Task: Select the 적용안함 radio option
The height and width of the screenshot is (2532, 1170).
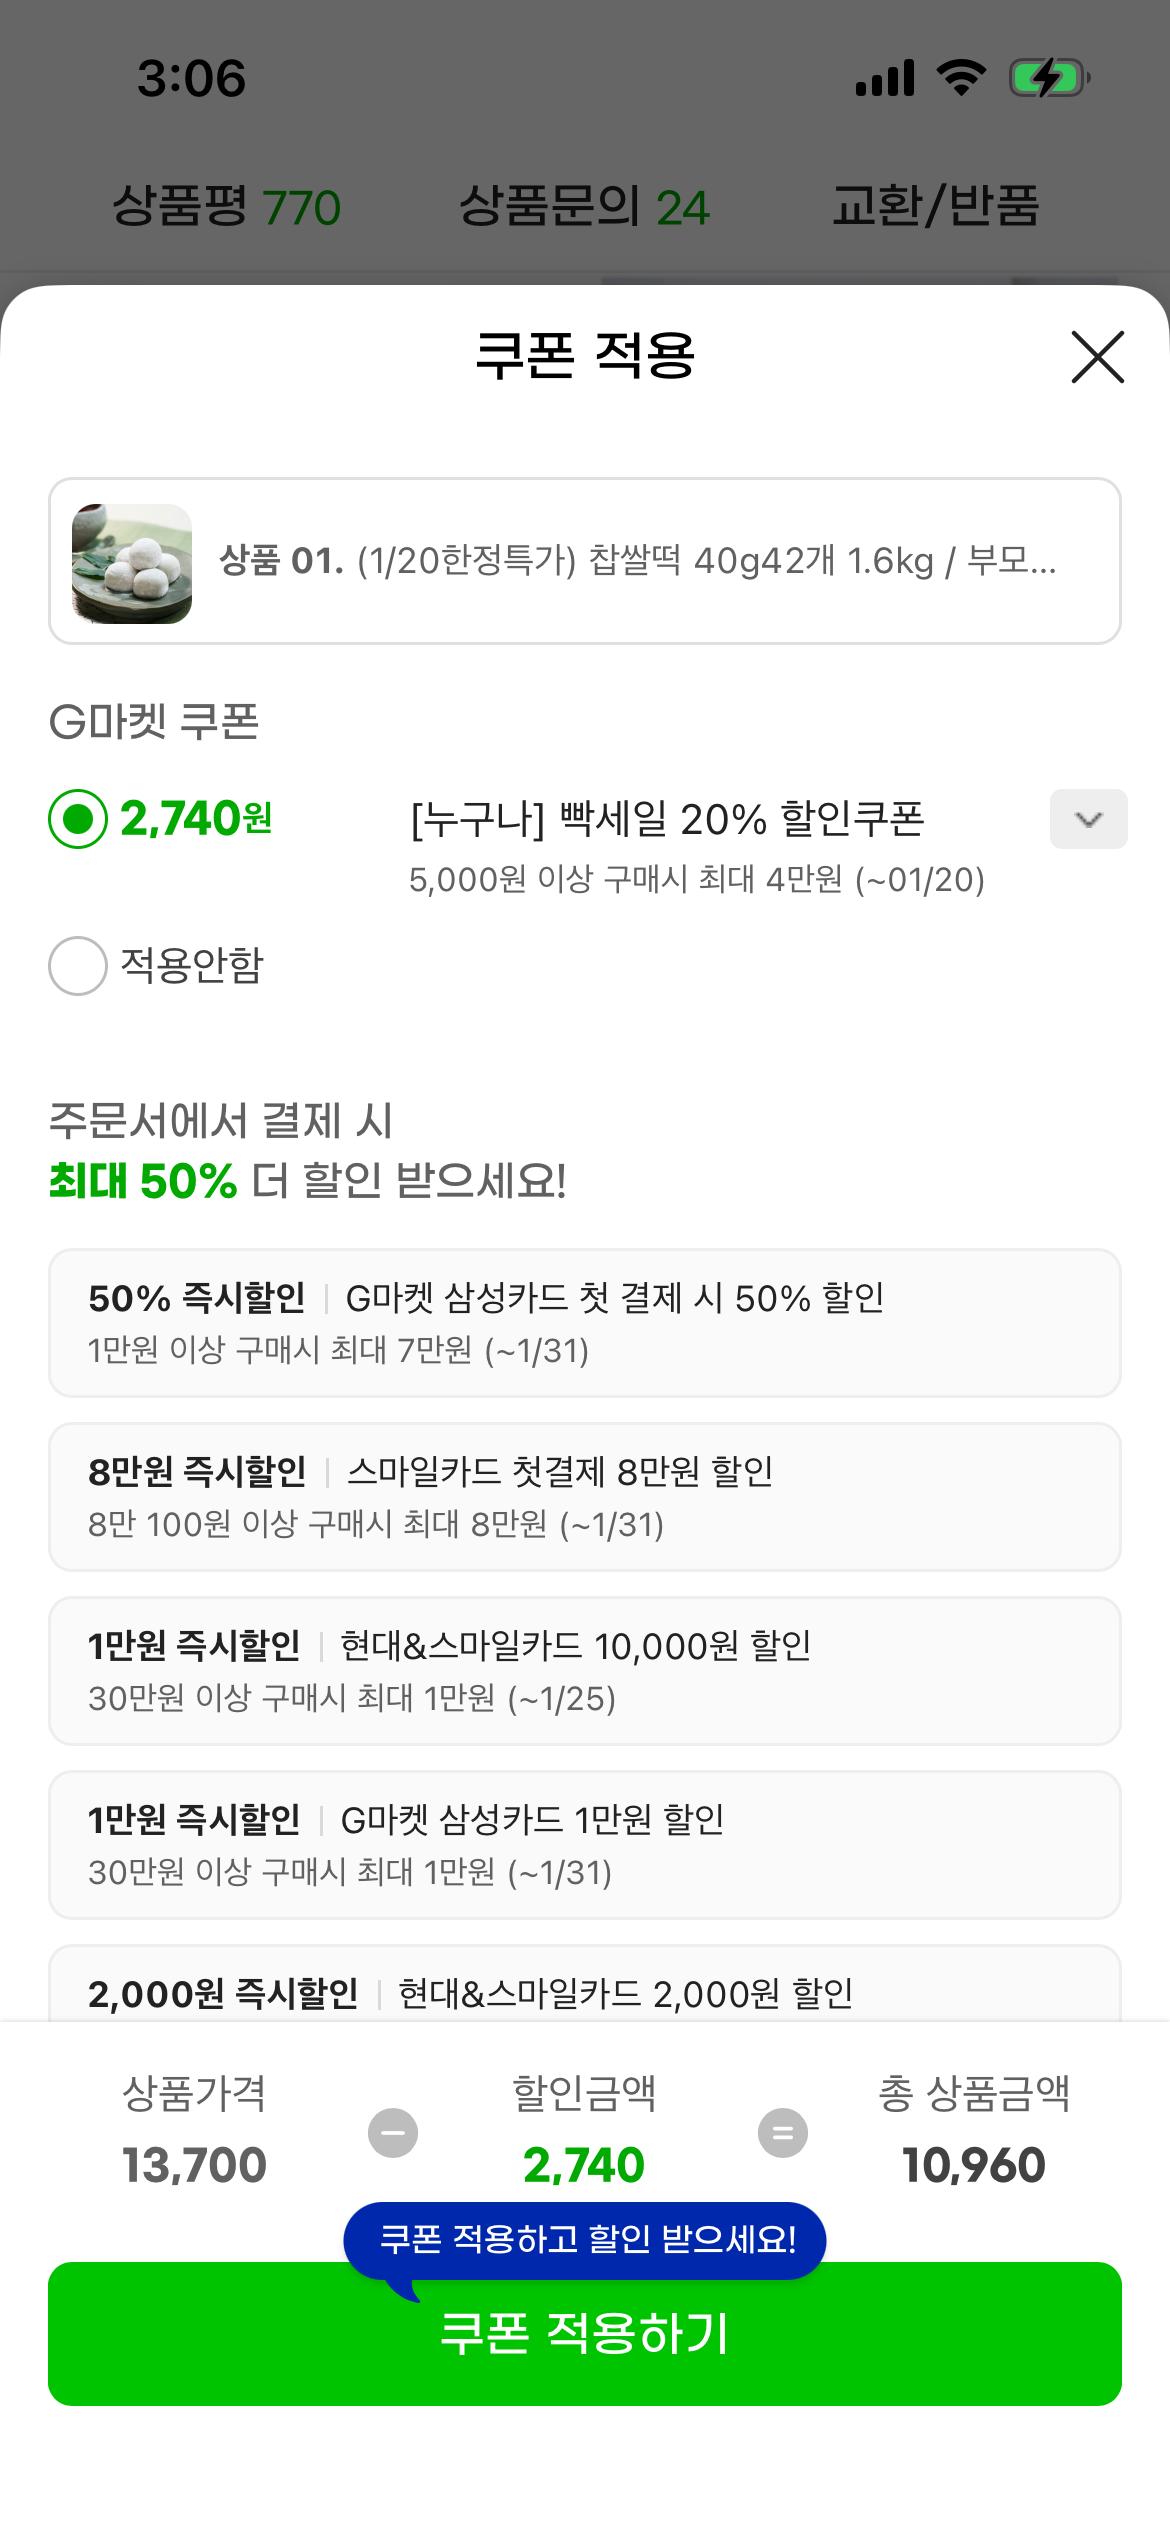Action: [78, 966]
